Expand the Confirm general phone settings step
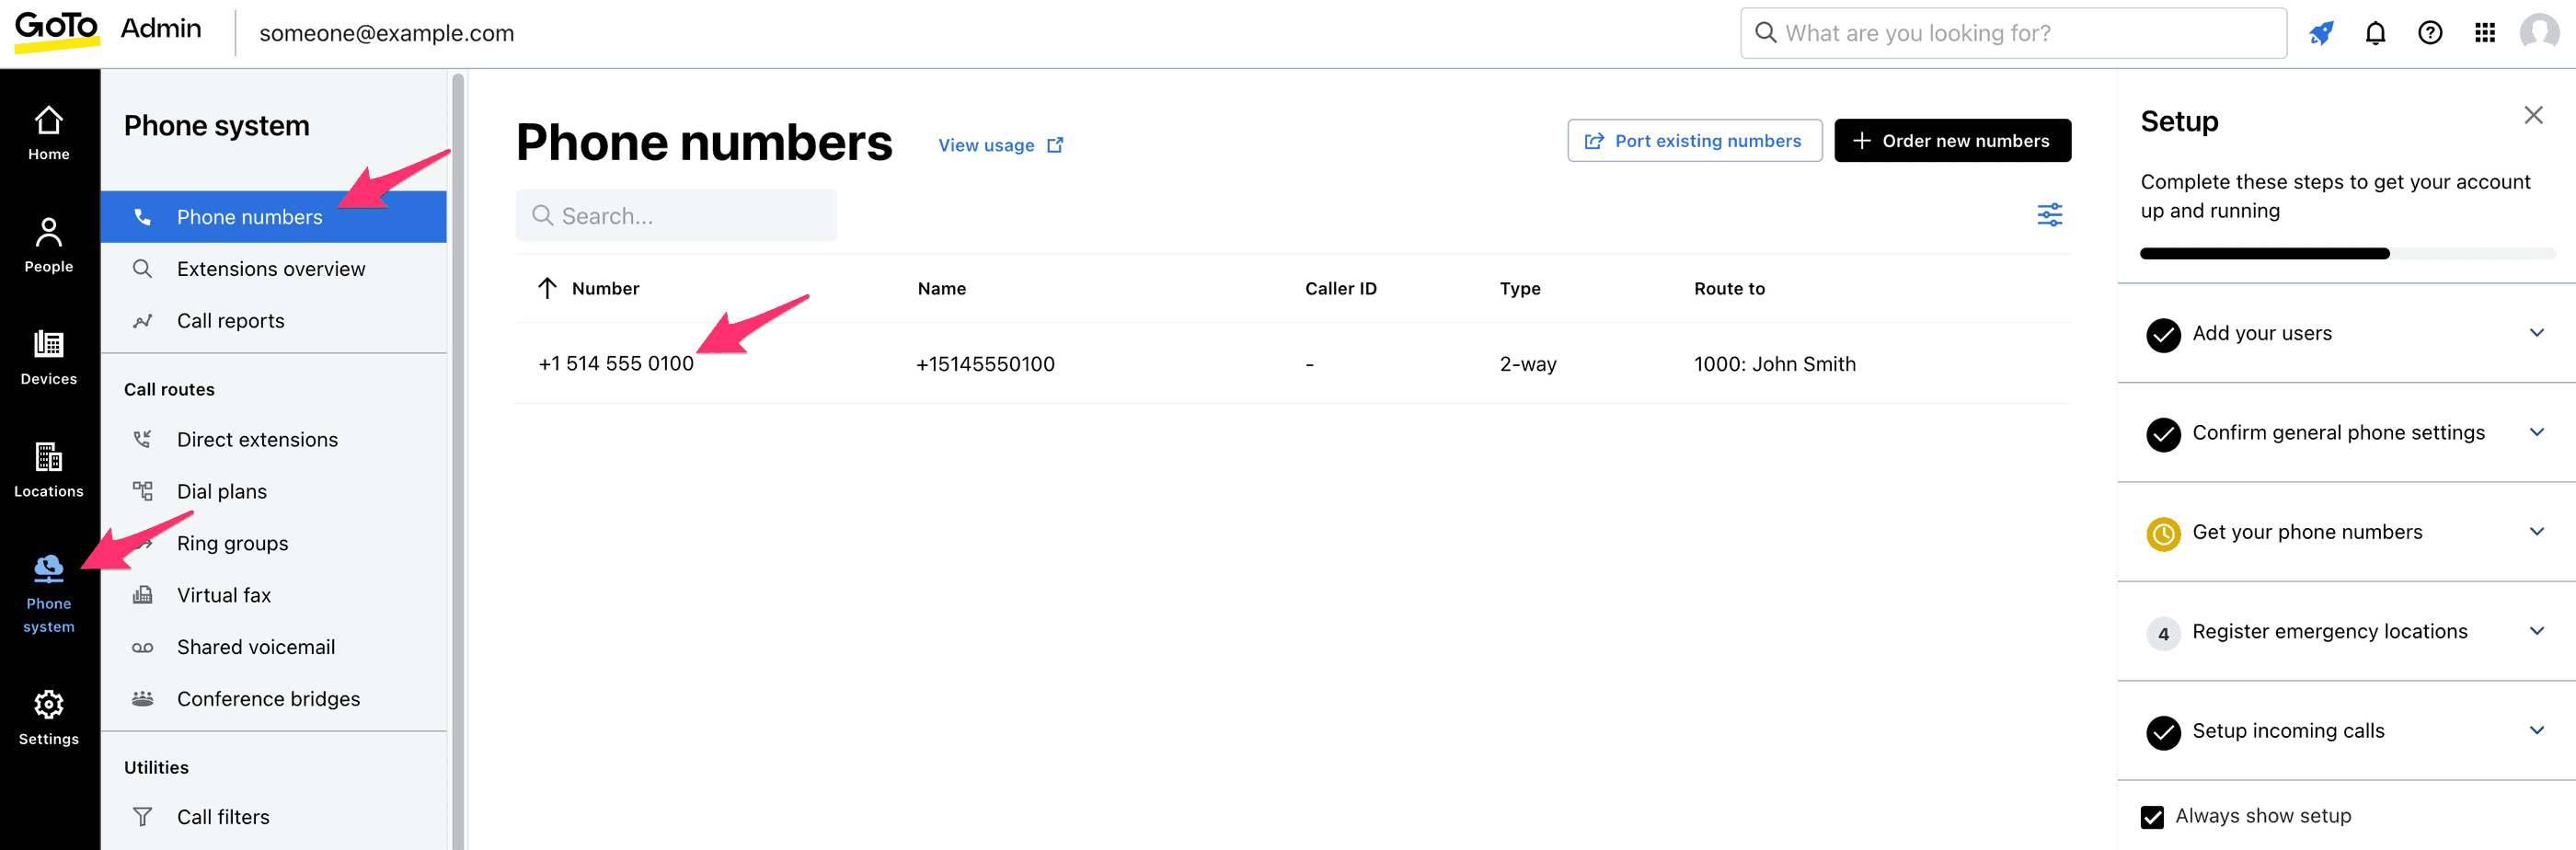The width and height of the screenshot is (2576, 850). click(2537, 432)
